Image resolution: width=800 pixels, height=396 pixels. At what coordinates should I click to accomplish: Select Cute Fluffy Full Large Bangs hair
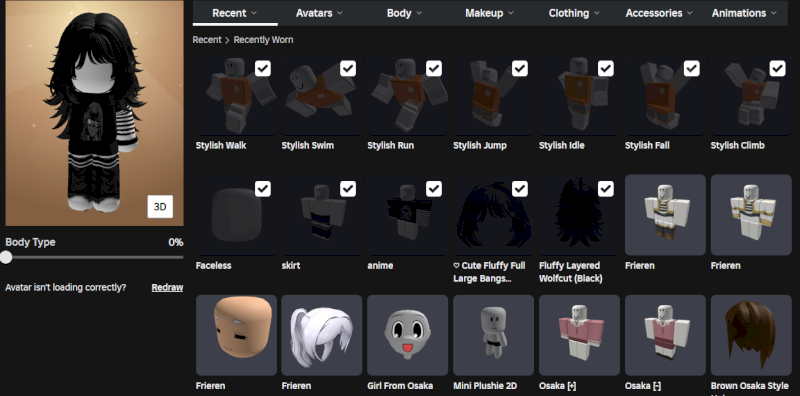coord(493,215)
